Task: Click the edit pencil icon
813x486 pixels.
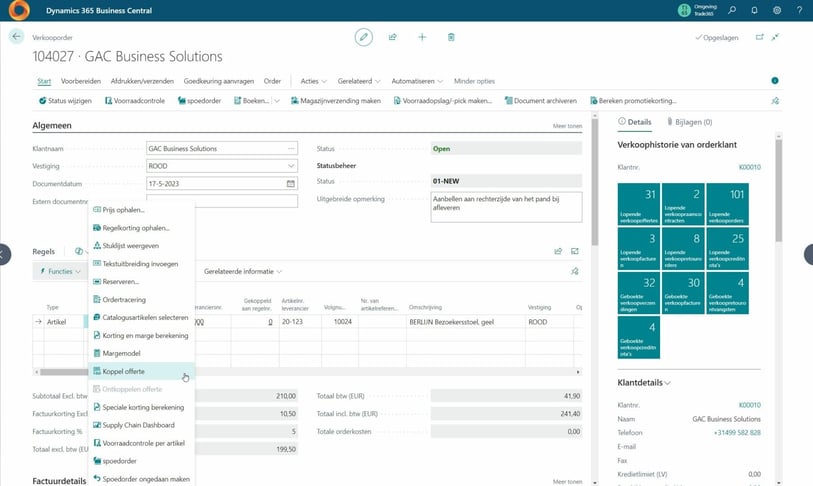Action: point(363,37)
